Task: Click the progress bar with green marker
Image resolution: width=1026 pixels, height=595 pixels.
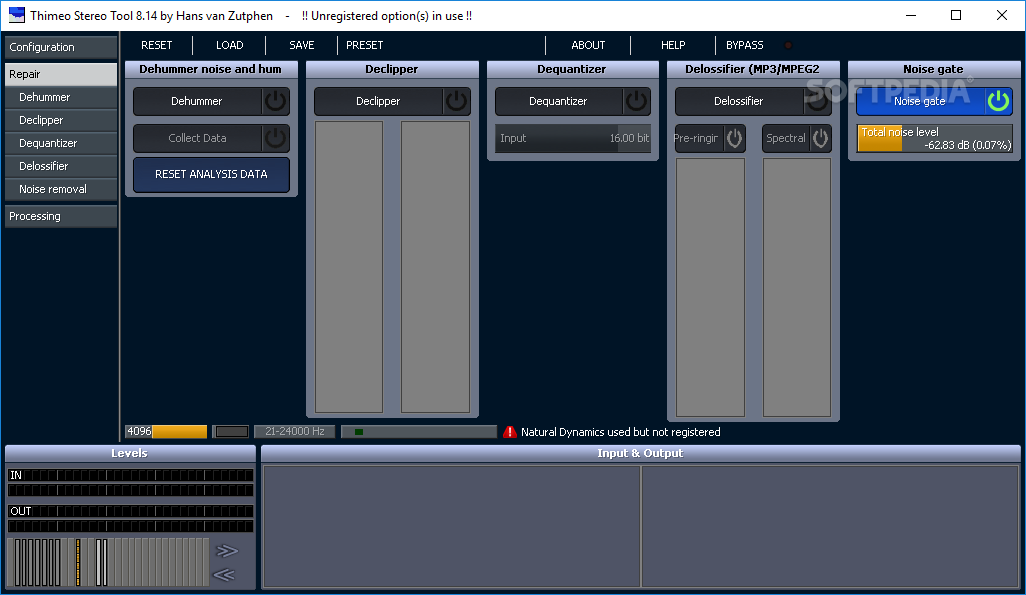Action: (419, 431)
